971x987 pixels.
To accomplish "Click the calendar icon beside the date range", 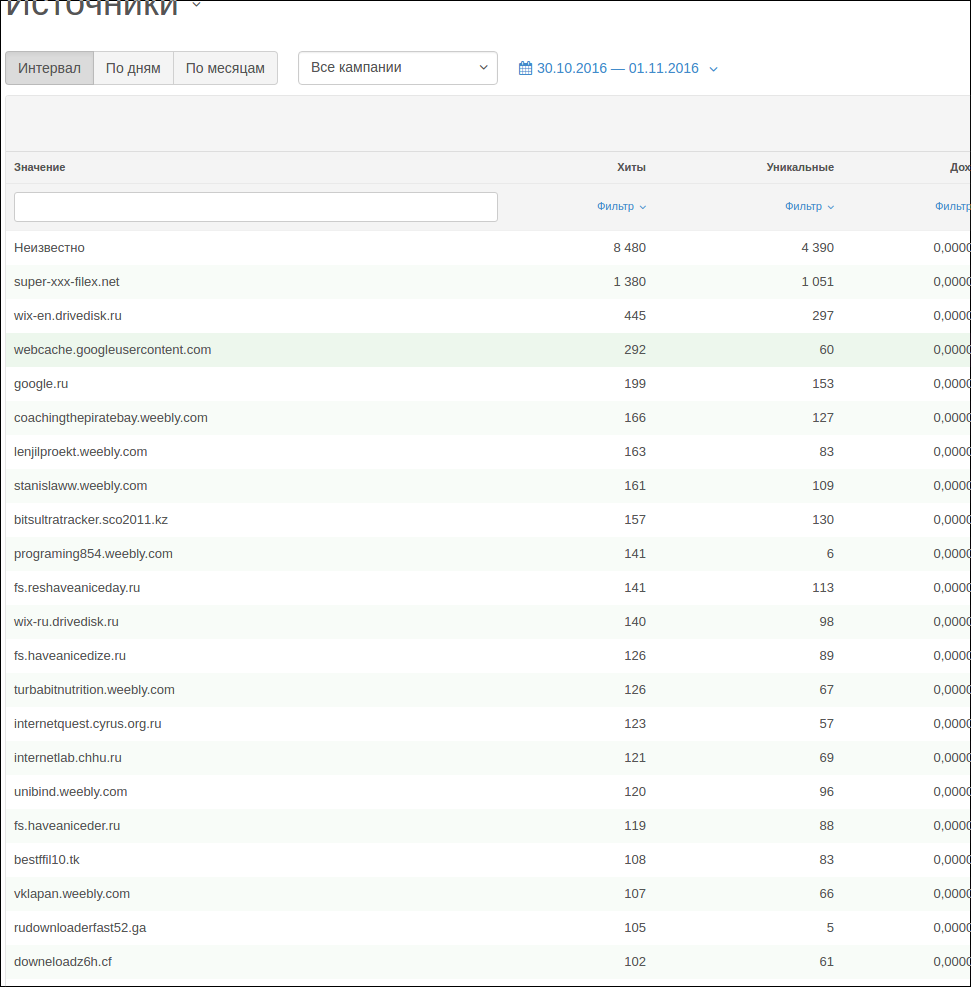I will [x=525, y=68].
